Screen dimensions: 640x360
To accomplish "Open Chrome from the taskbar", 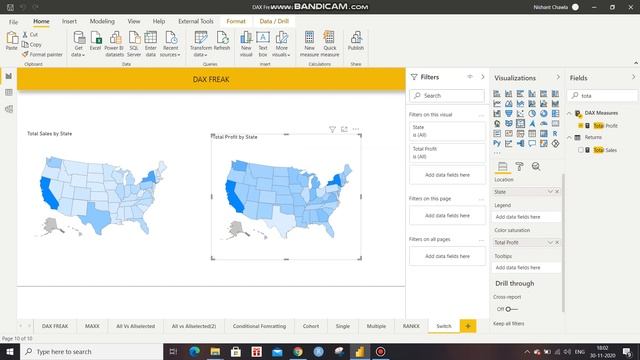I will (x=298, y=351).
